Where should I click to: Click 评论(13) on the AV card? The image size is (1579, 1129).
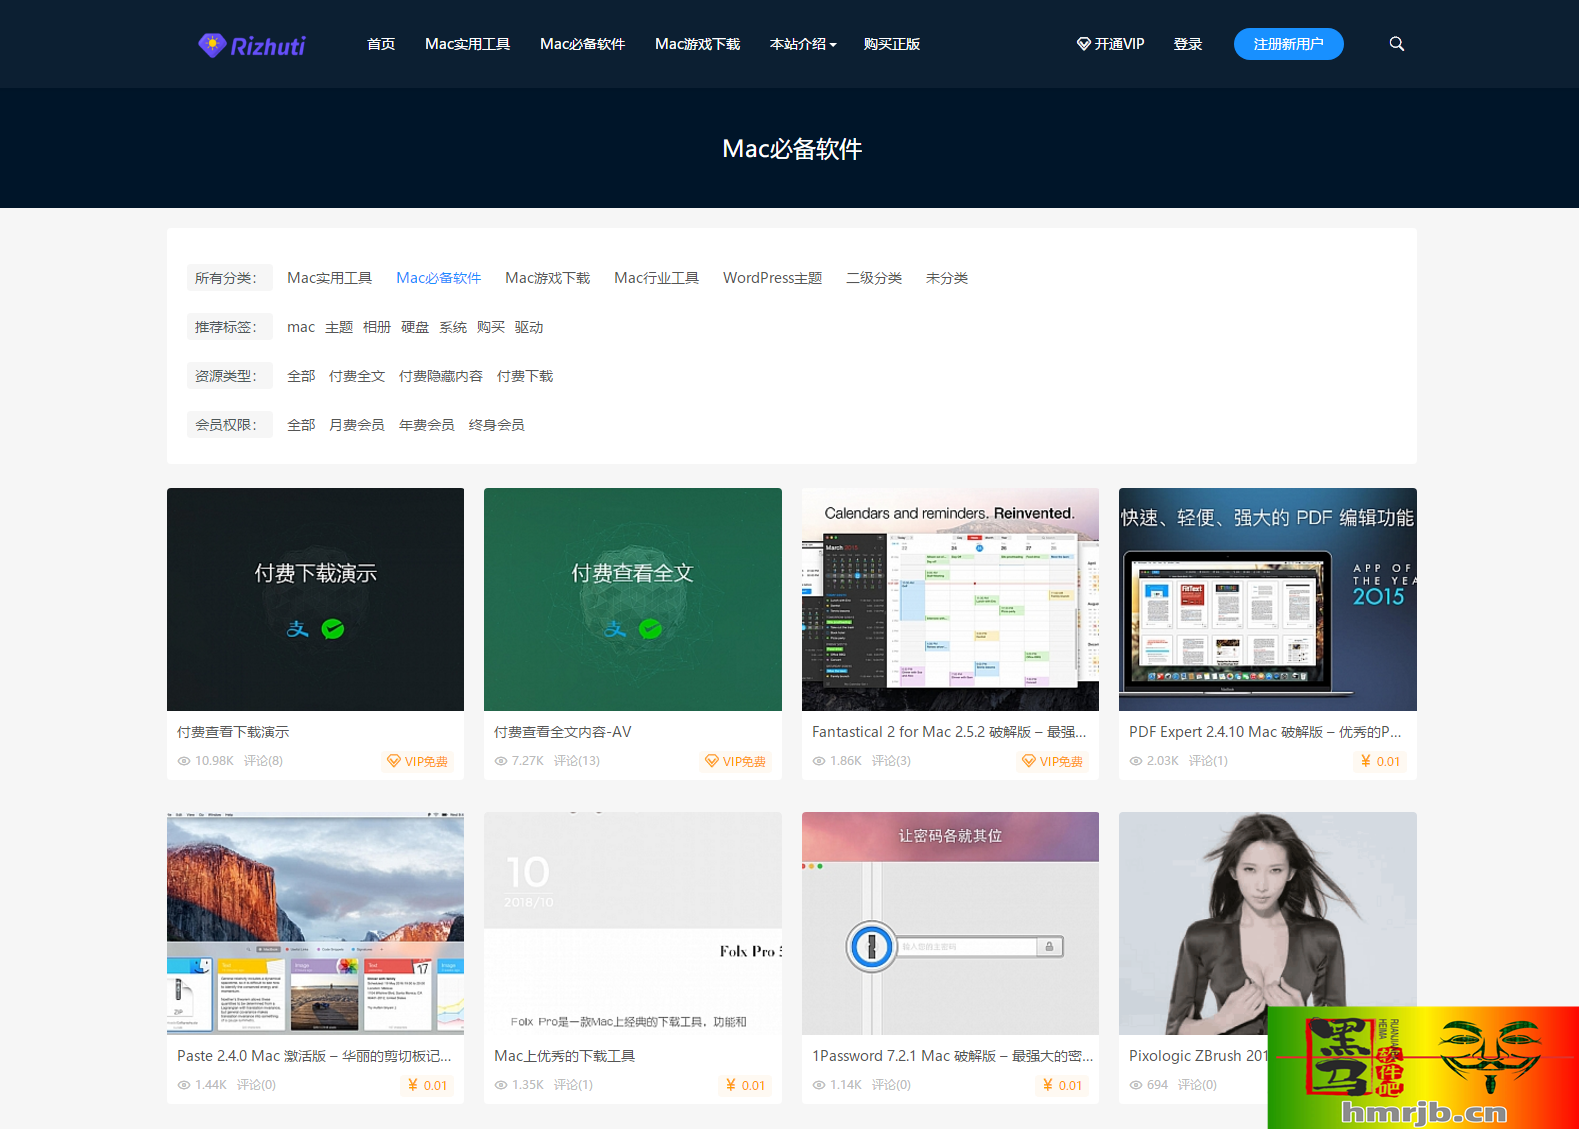point(577,761)
